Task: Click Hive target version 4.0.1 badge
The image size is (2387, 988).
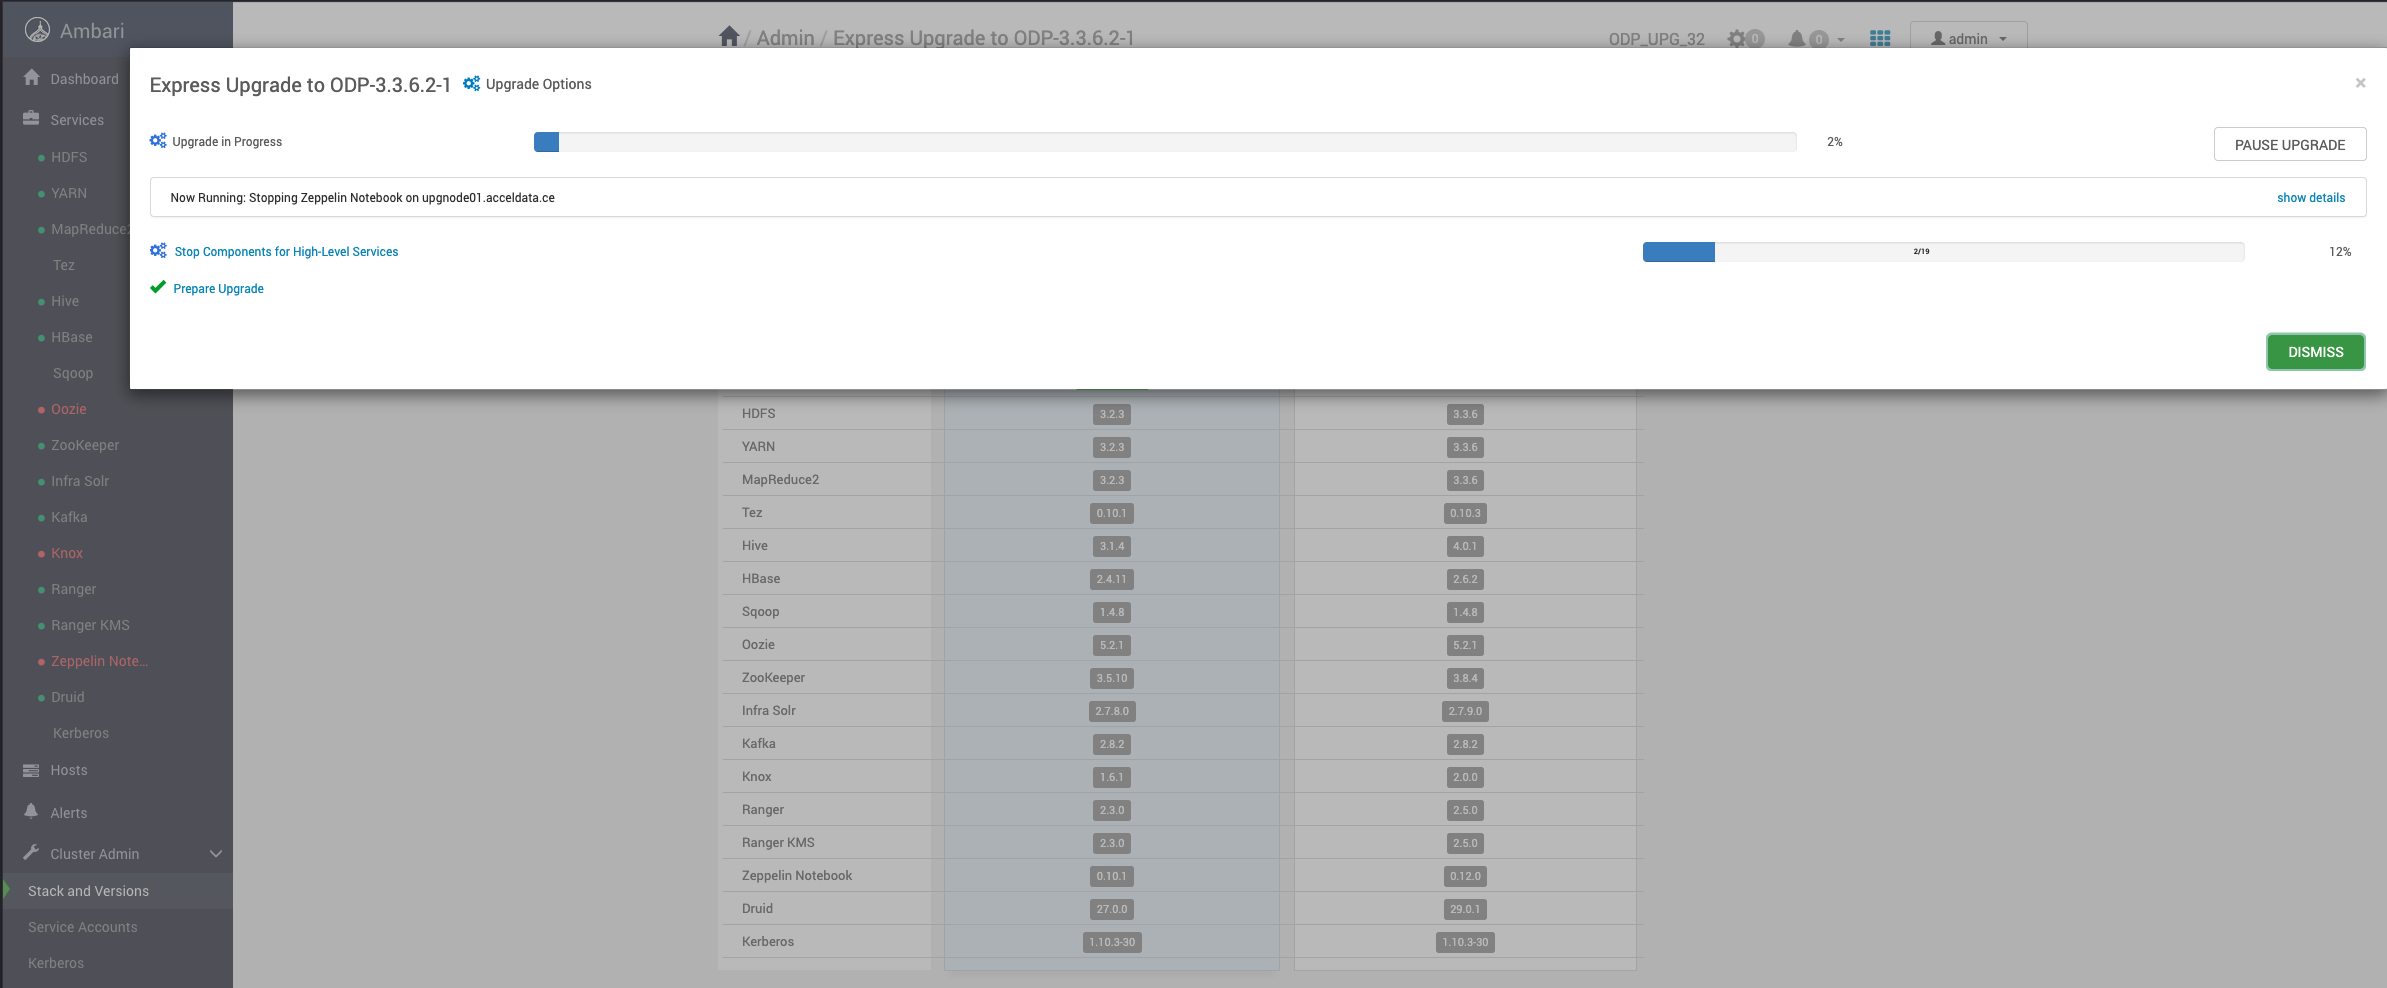Action: click(1465, 546)
